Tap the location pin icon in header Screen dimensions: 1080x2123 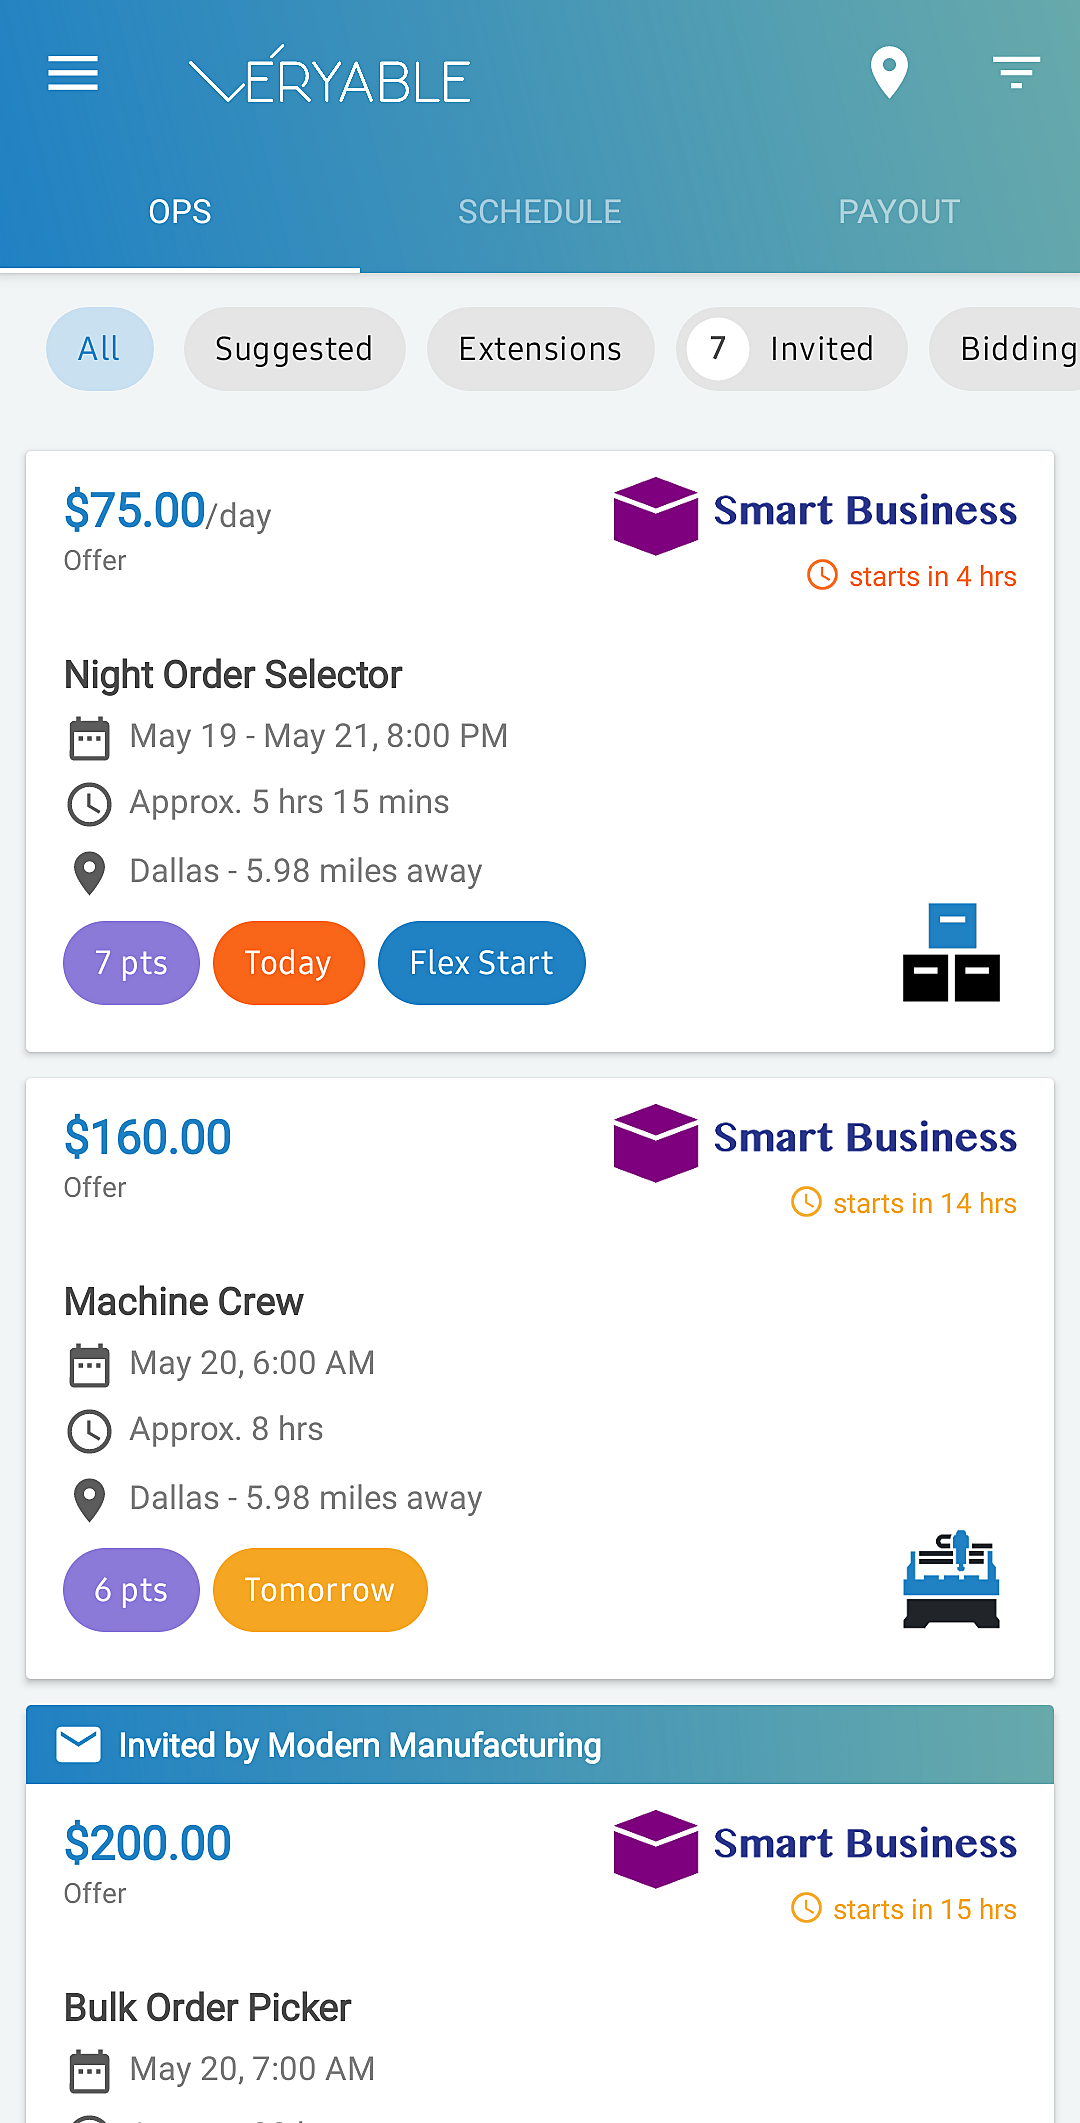click(889, 73)
